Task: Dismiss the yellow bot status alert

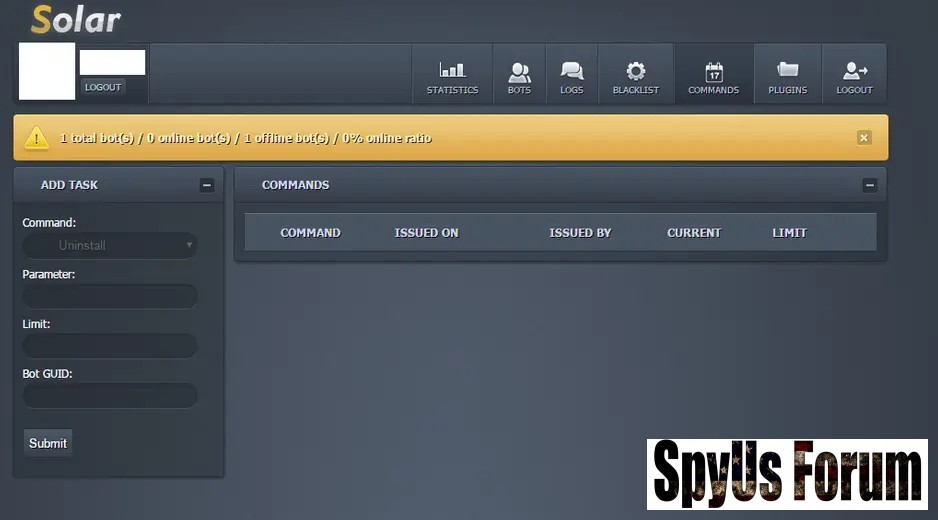Action: (864, 138)
